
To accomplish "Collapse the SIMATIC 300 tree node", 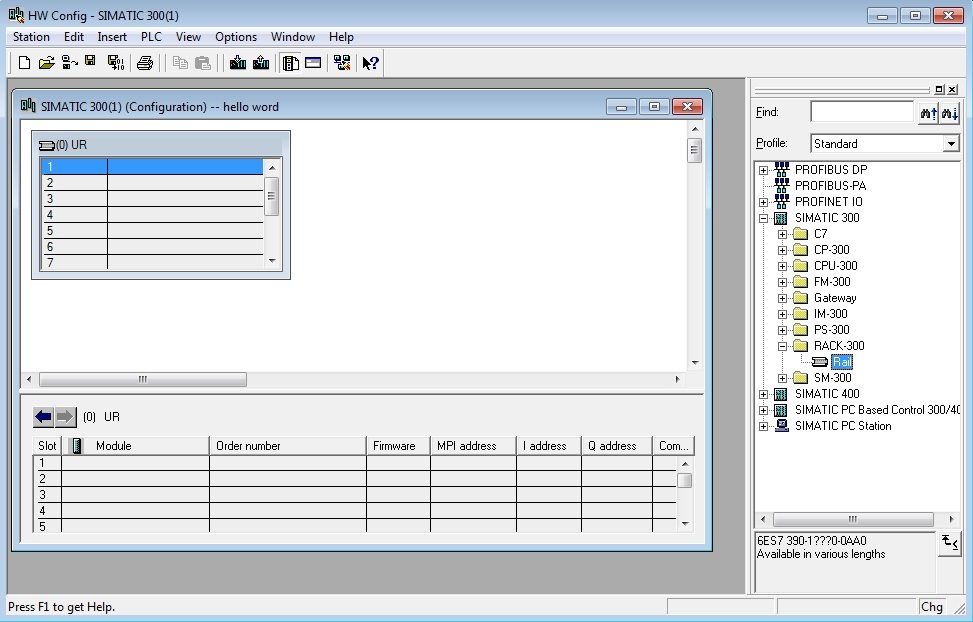I will (x=764, y=218).
